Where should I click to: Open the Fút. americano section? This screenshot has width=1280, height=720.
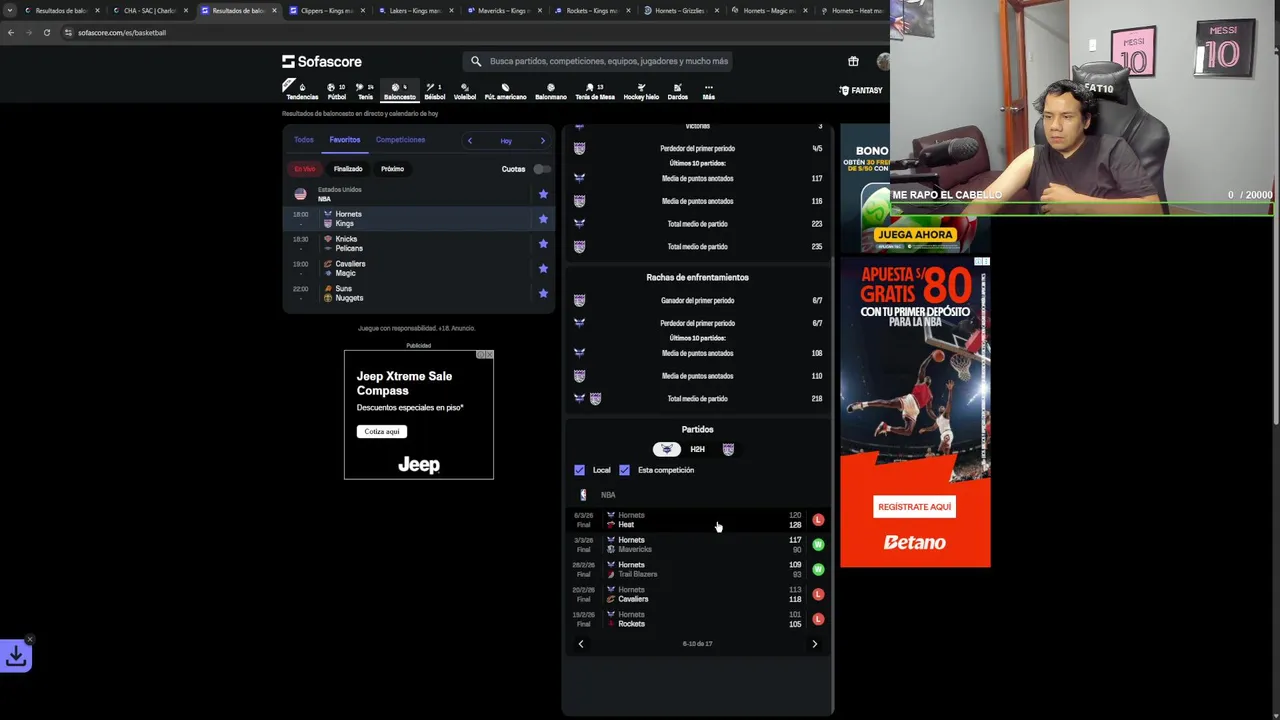tap(505, 91)
